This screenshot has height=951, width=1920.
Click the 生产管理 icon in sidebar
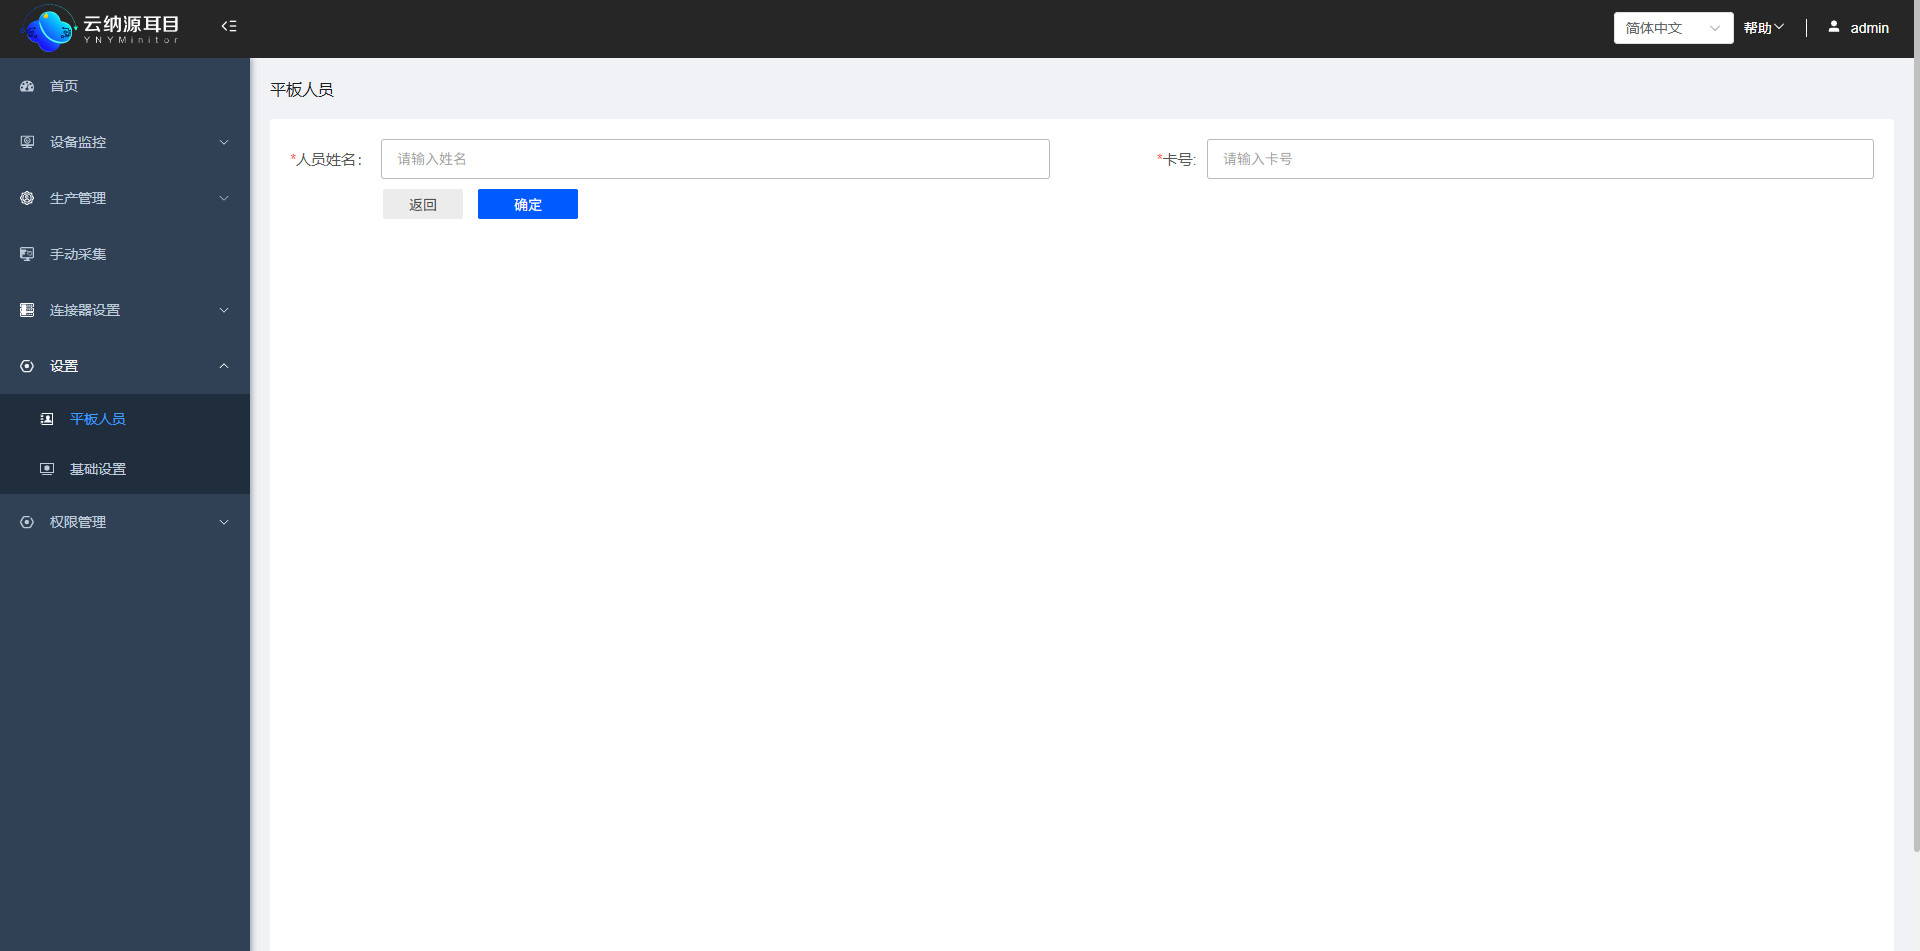tap(27, 198)
